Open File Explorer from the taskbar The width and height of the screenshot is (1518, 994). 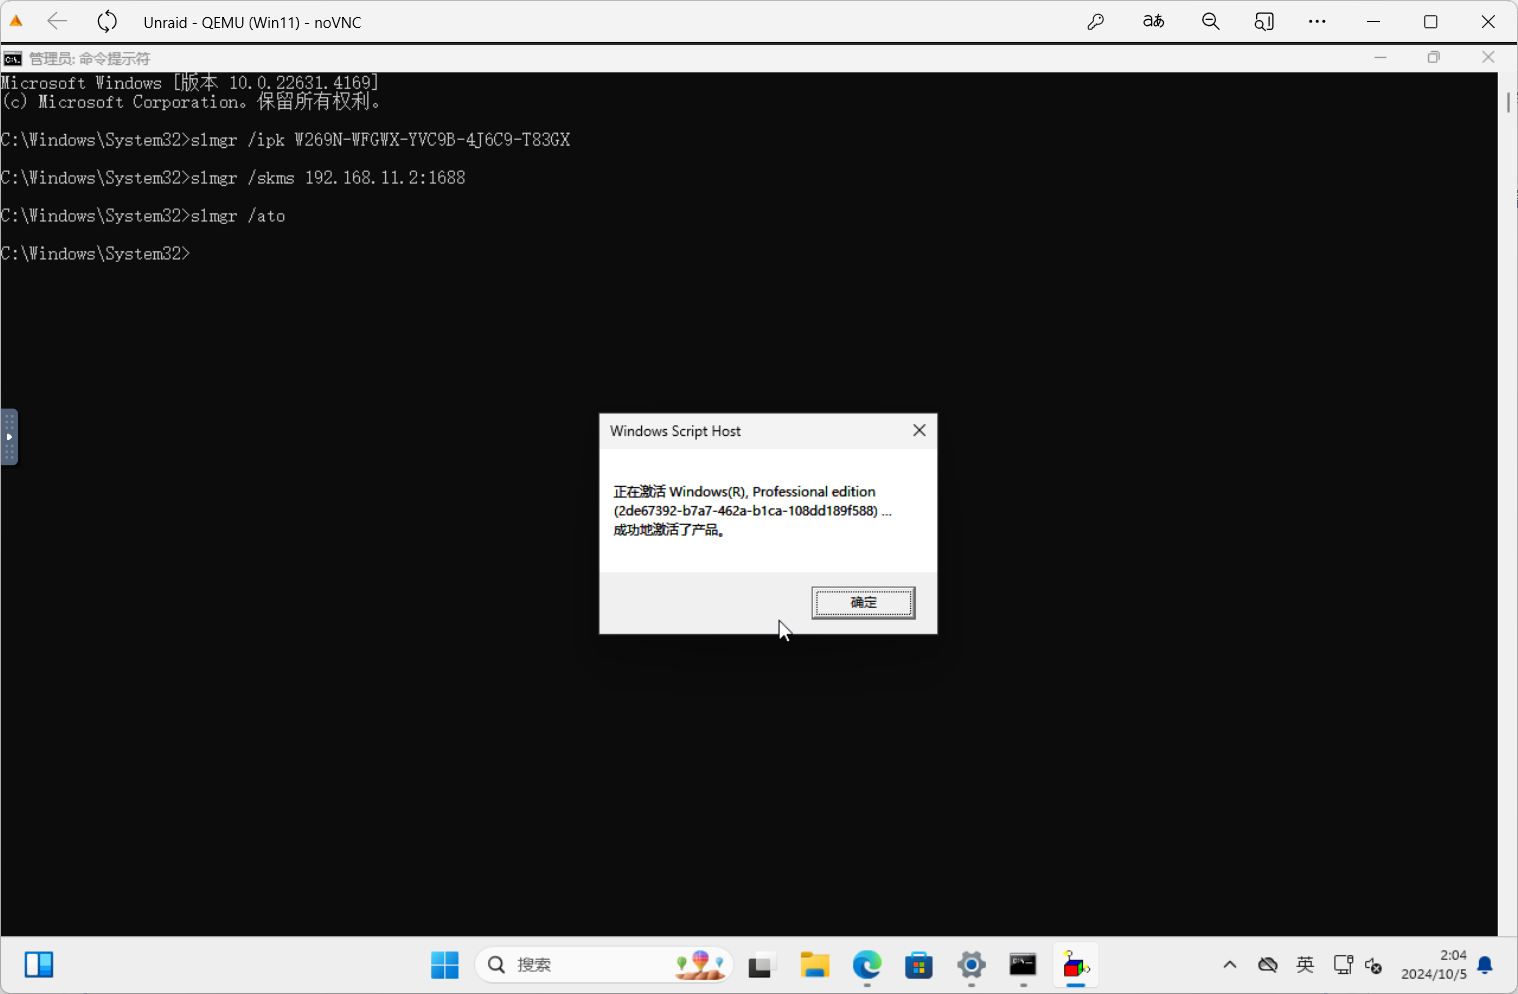[x=815, y=965]
